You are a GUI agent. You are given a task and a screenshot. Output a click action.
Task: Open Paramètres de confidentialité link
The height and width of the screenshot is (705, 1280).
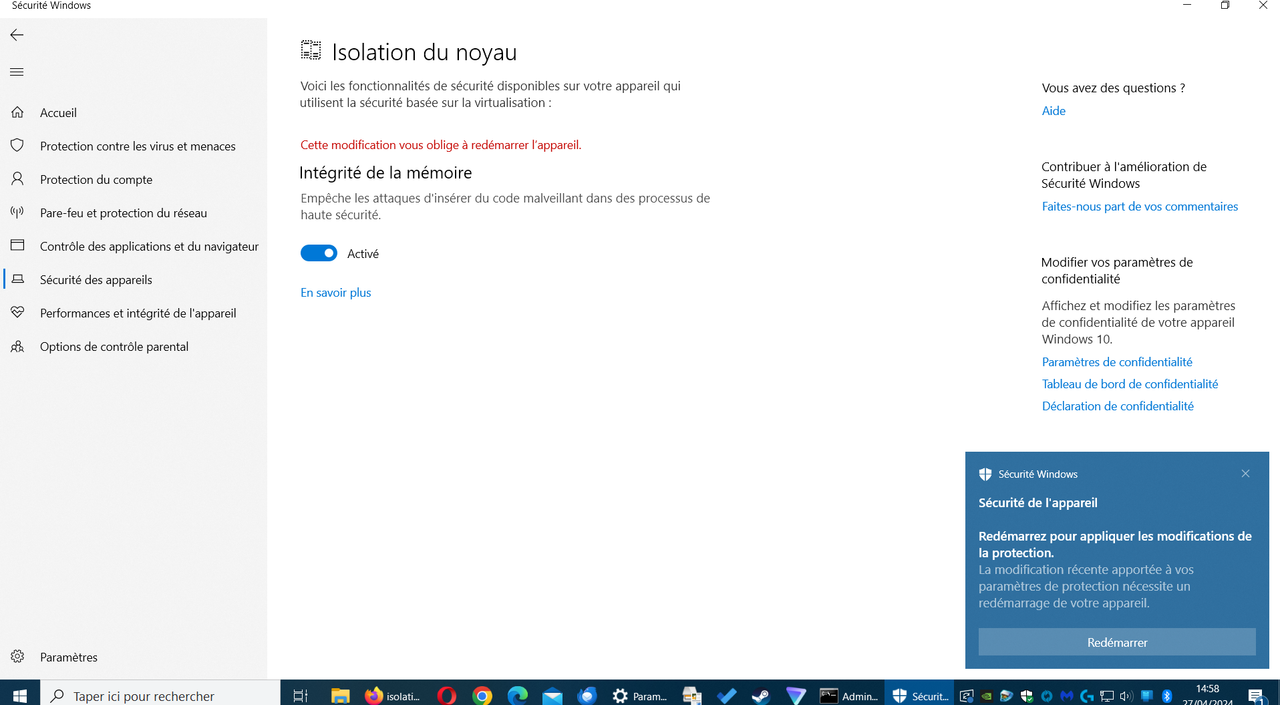click(1117, 362)
